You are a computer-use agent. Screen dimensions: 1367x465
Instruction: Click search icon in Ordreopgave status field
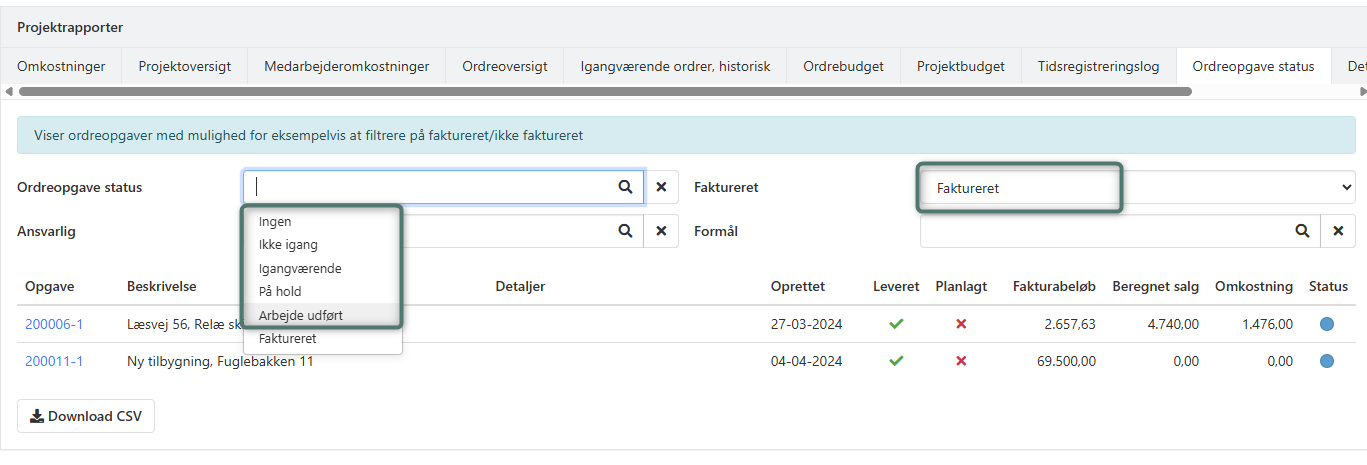click(625, 187)
